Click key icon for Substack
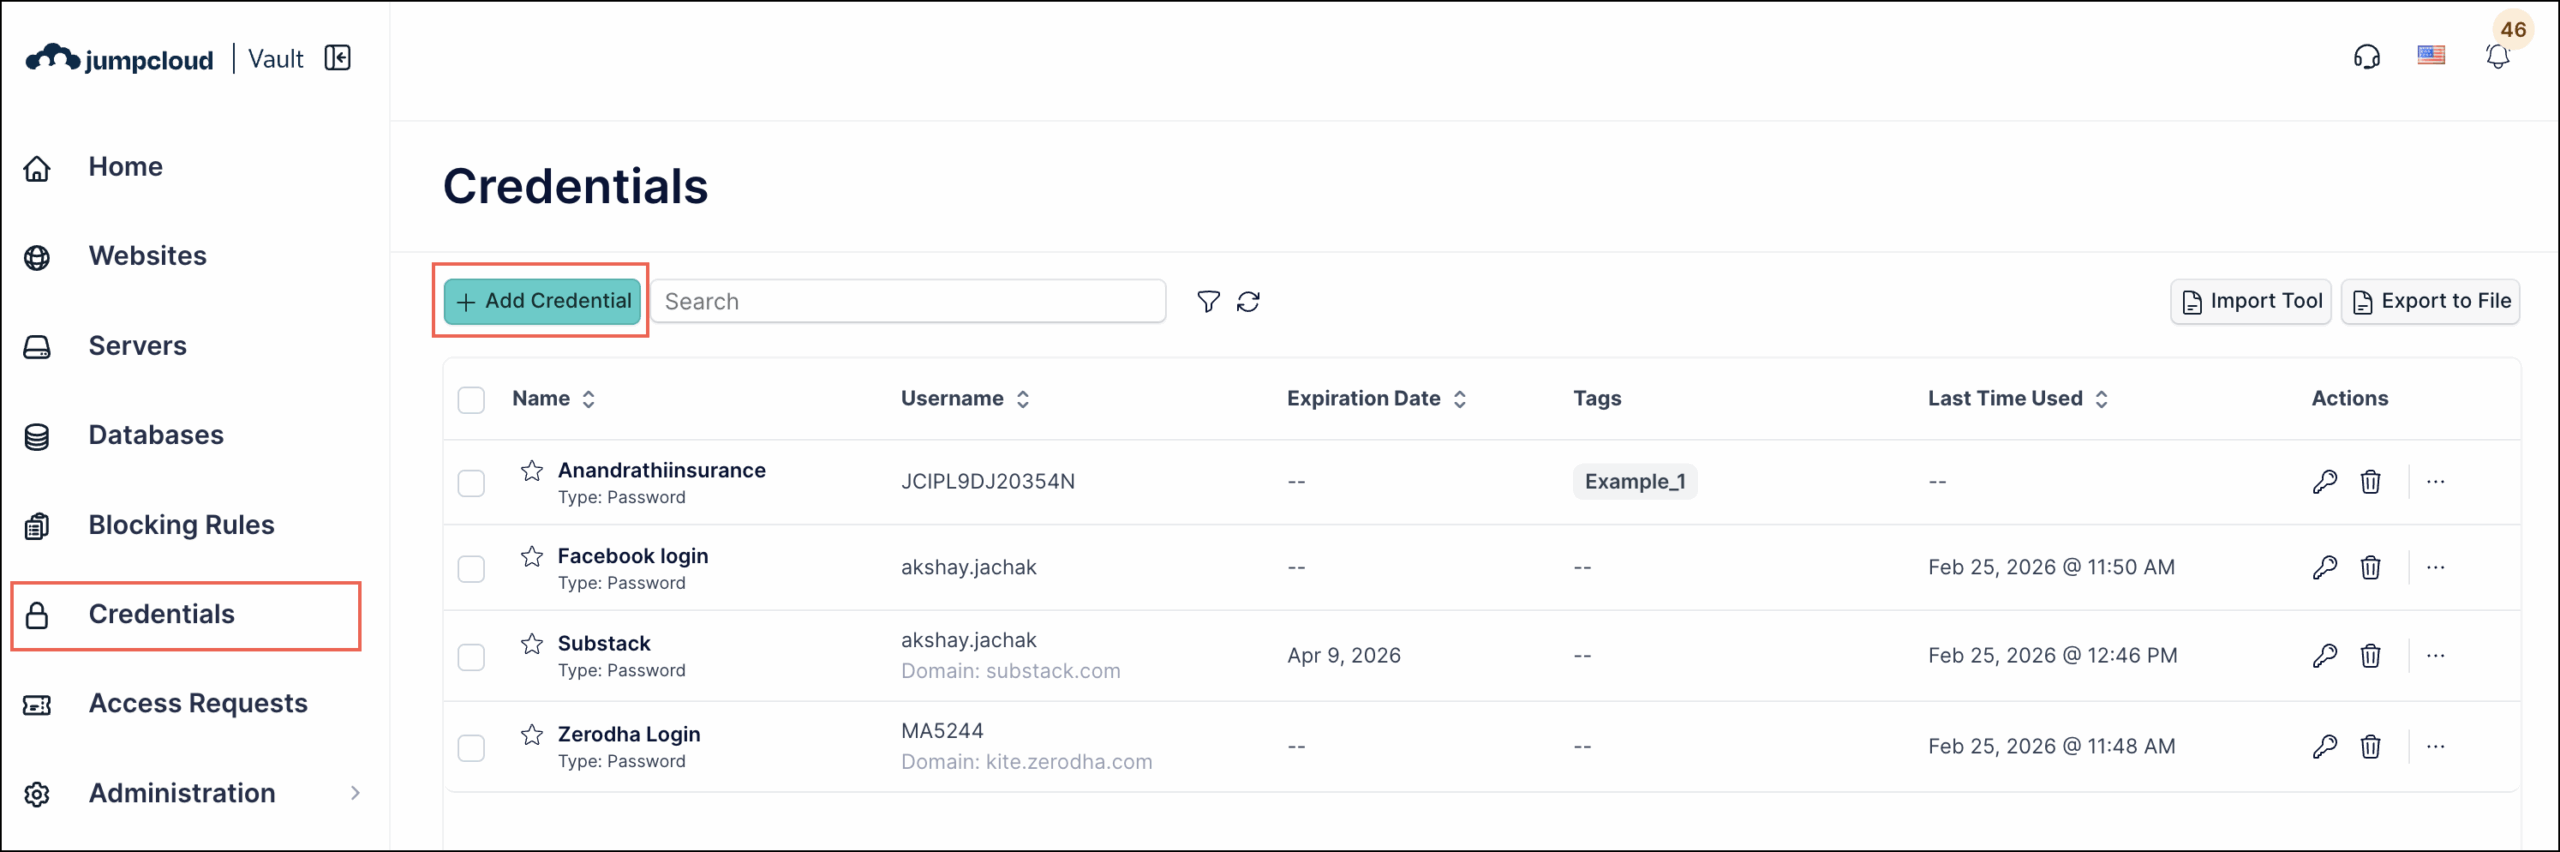This screenshot has width=2560, height=852. [x=2325, y=656]
